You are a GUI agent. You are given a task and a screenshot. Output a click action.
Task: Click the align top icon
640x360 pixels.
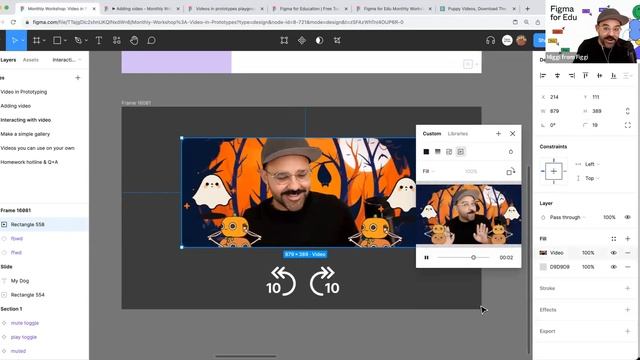585,76
